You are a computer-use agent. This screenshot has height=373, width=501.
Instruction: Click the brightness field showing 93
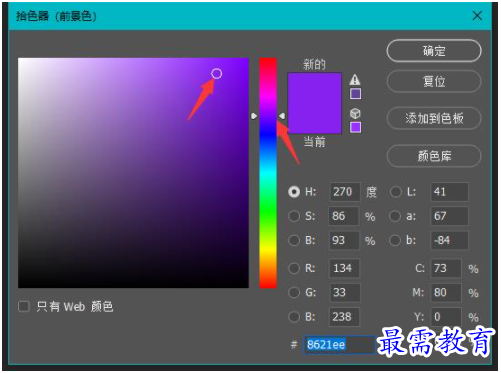coord(344,240)
